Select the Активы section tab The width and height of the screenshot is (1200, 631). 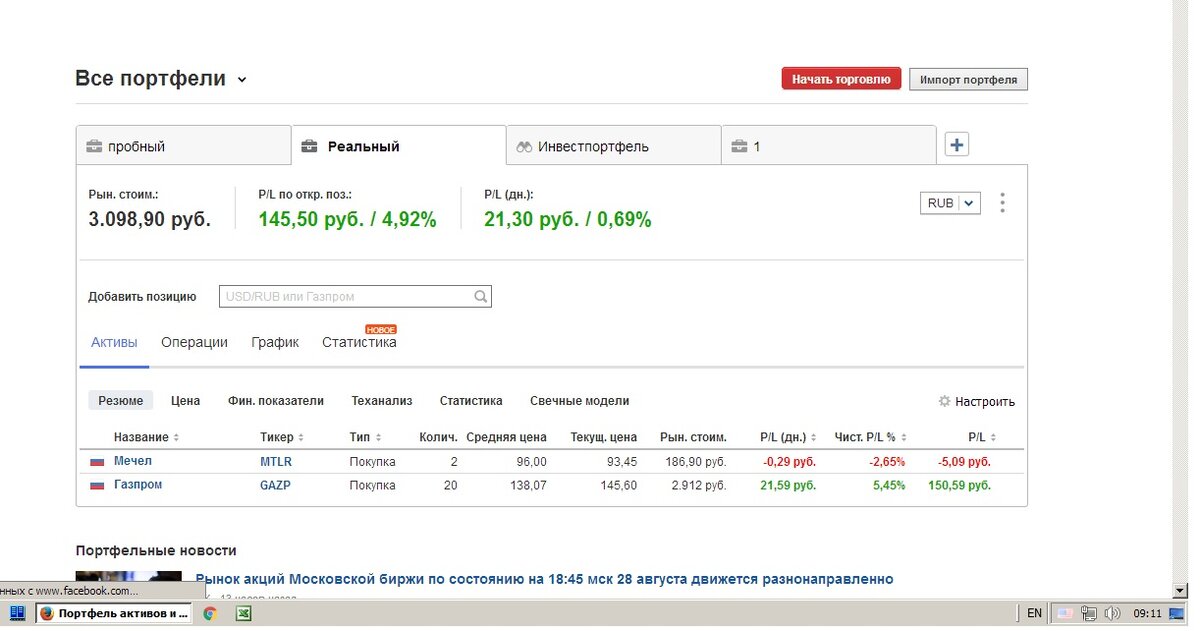[114, 342]
